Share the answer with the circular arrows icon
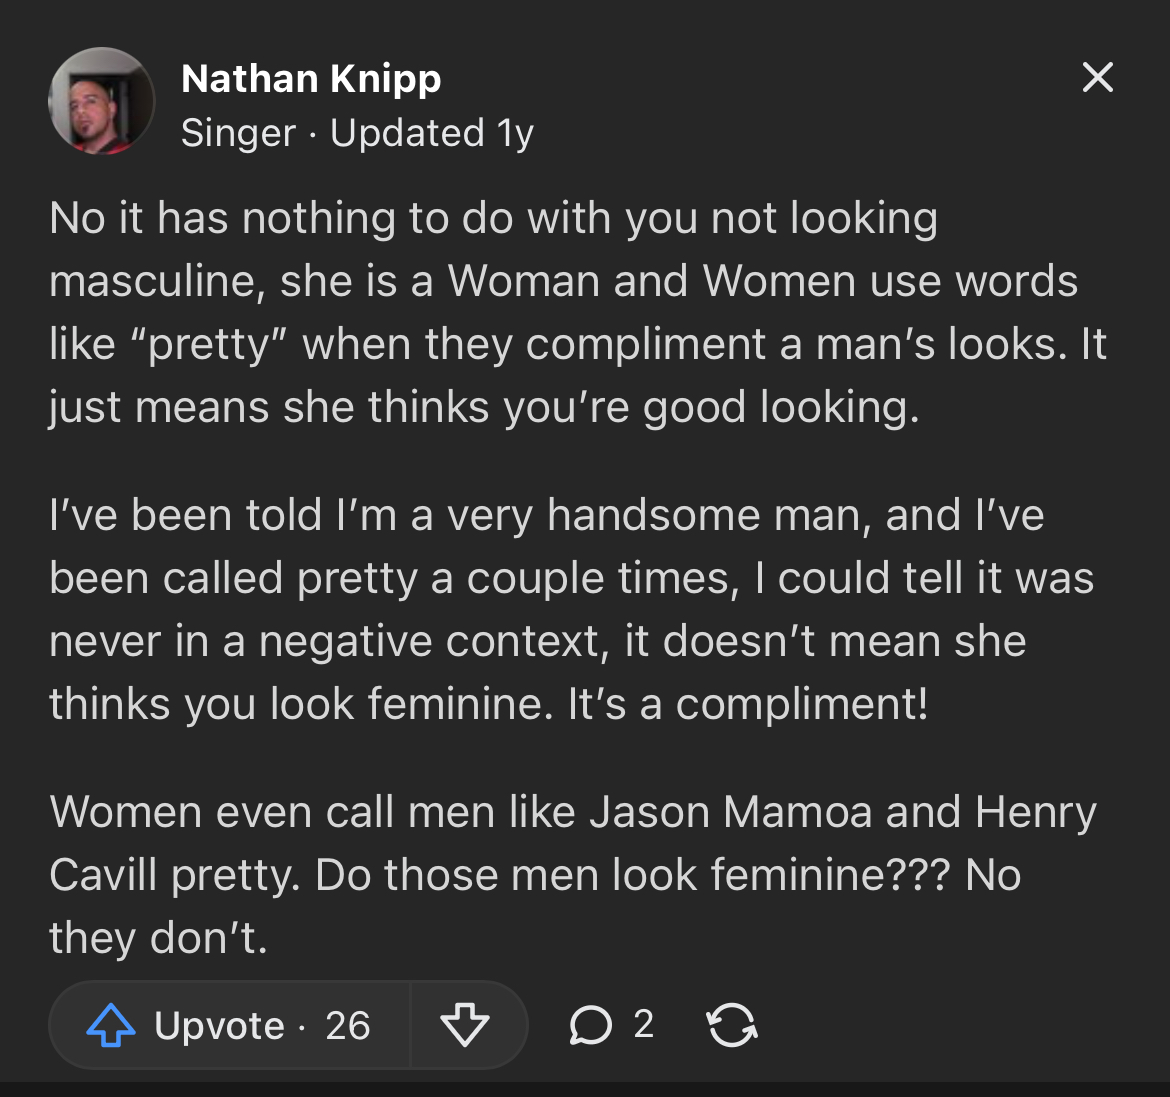 click(x=732, y=1026)
